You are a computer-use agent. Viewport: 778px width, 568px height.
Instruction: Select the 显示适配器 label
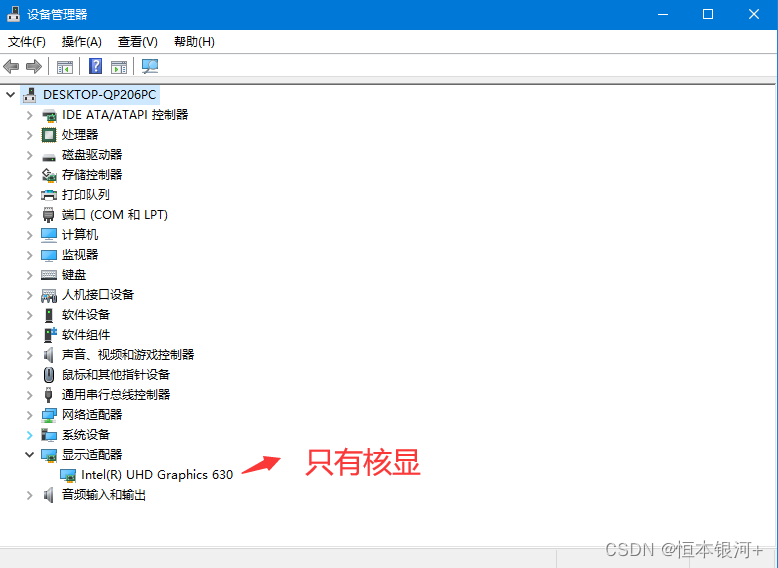tap(92, 454)
